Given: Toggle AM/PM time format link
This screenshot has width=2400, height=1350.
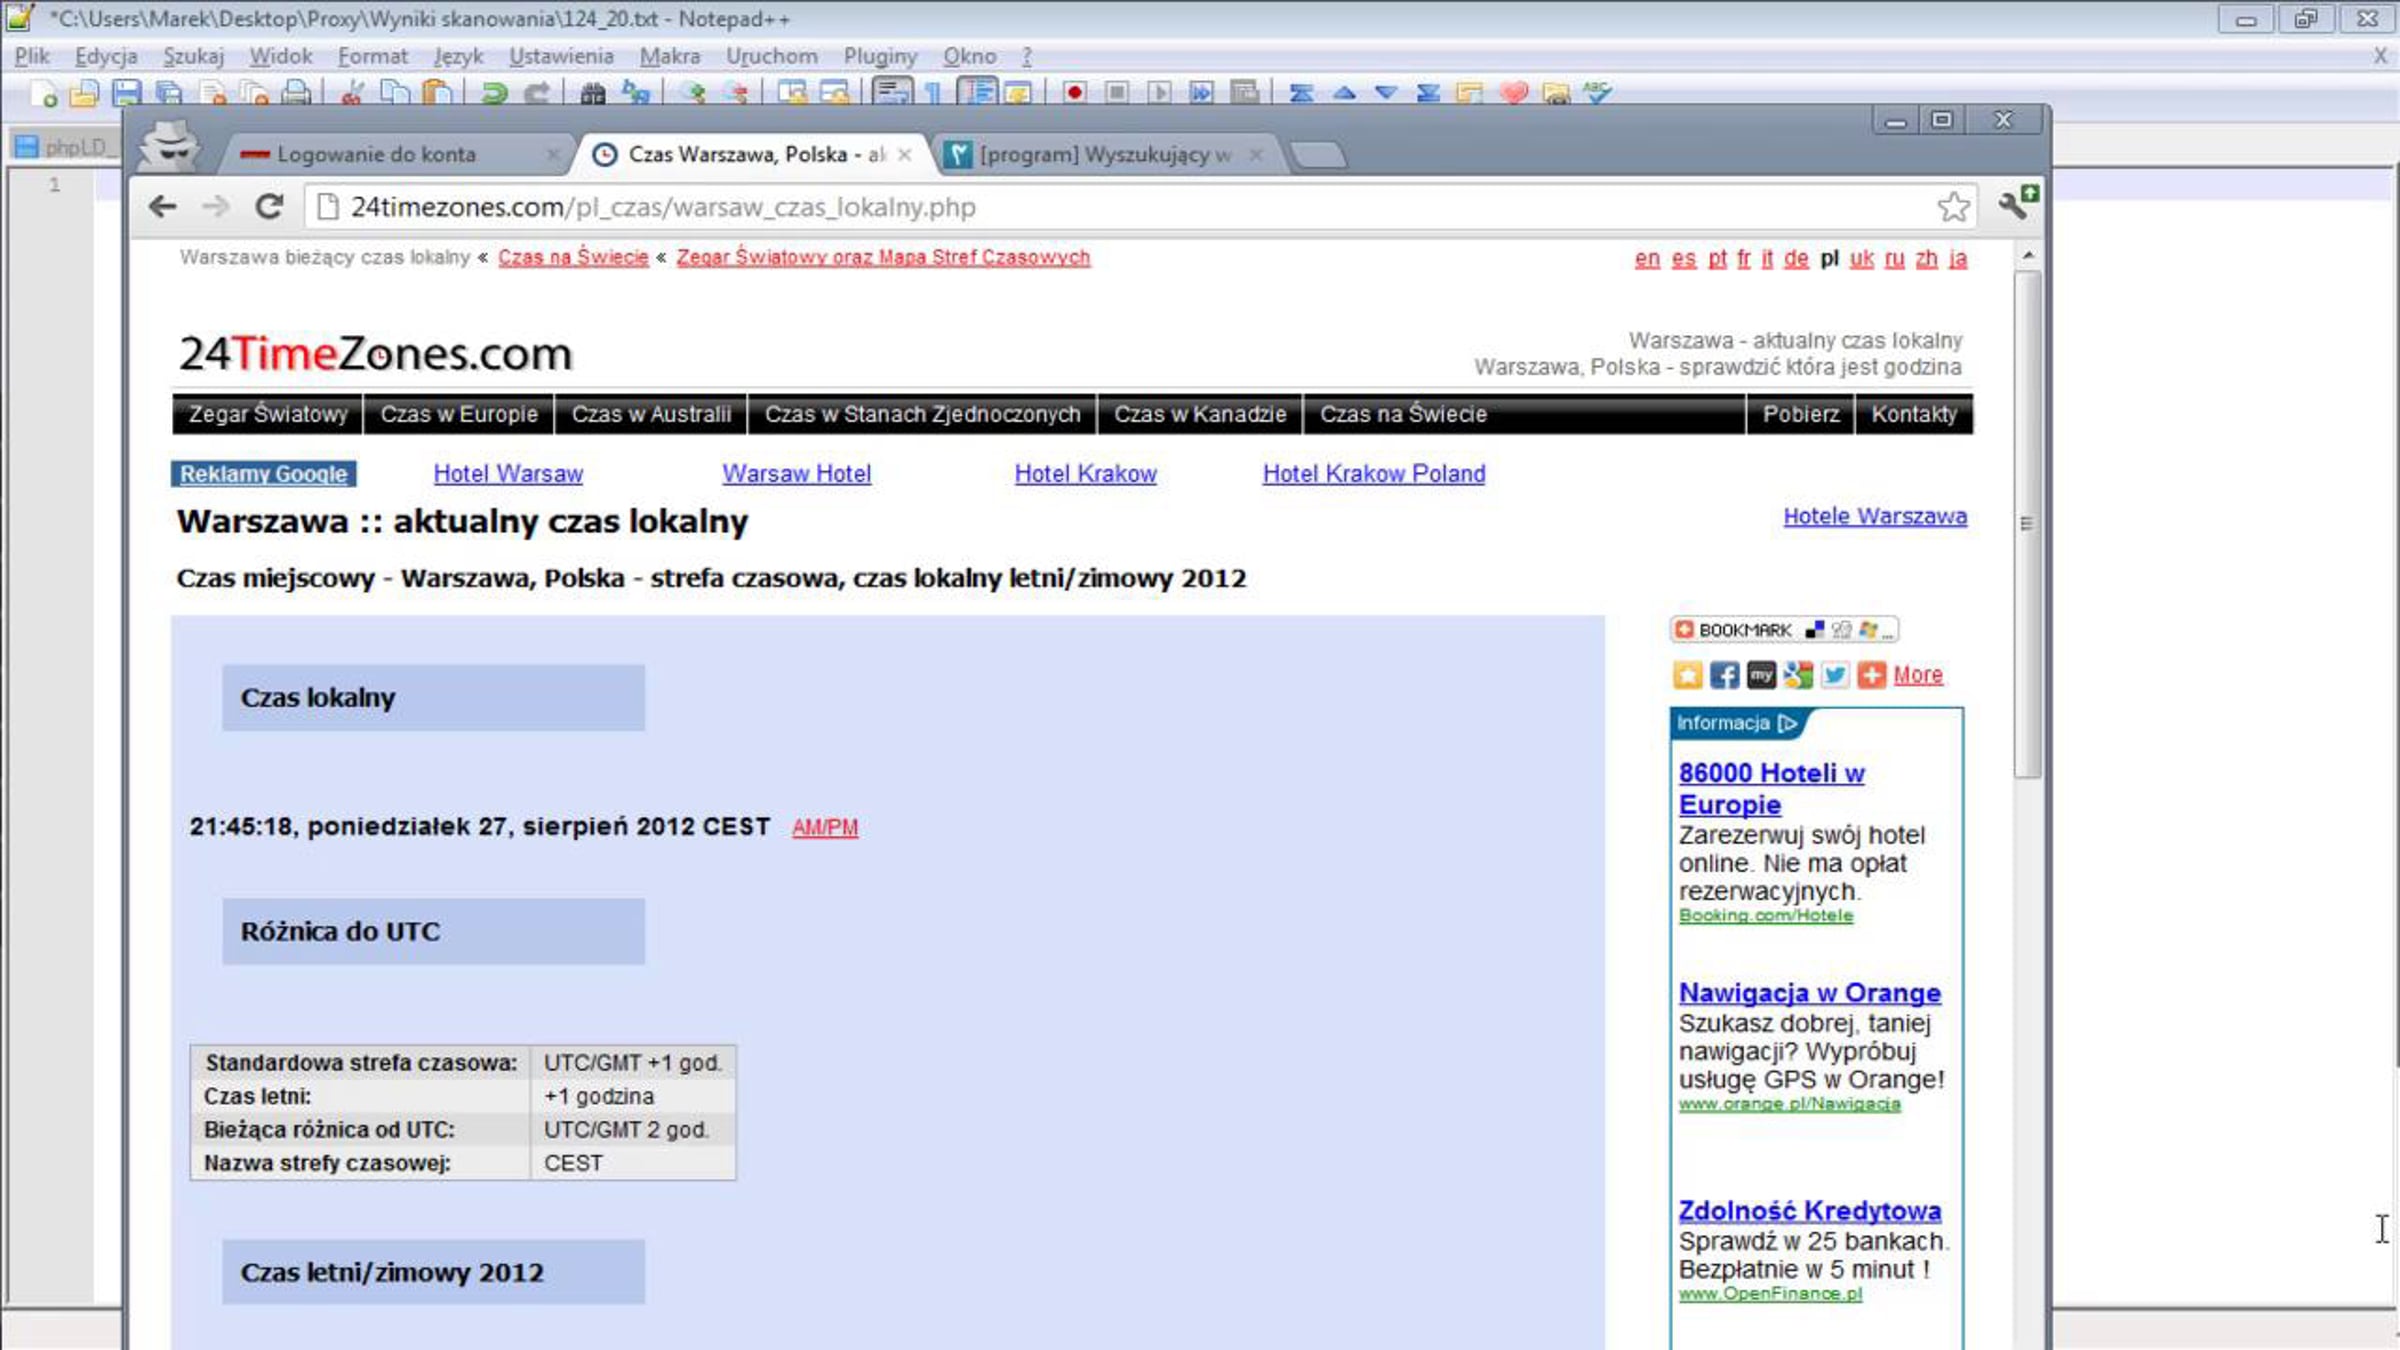Looking at the screenshot, I should (825, 828).
